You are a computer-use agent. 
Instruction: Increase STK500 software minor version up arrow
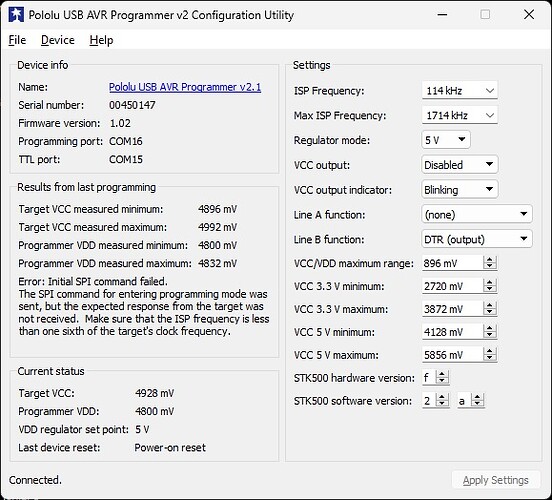click(478, 397)
